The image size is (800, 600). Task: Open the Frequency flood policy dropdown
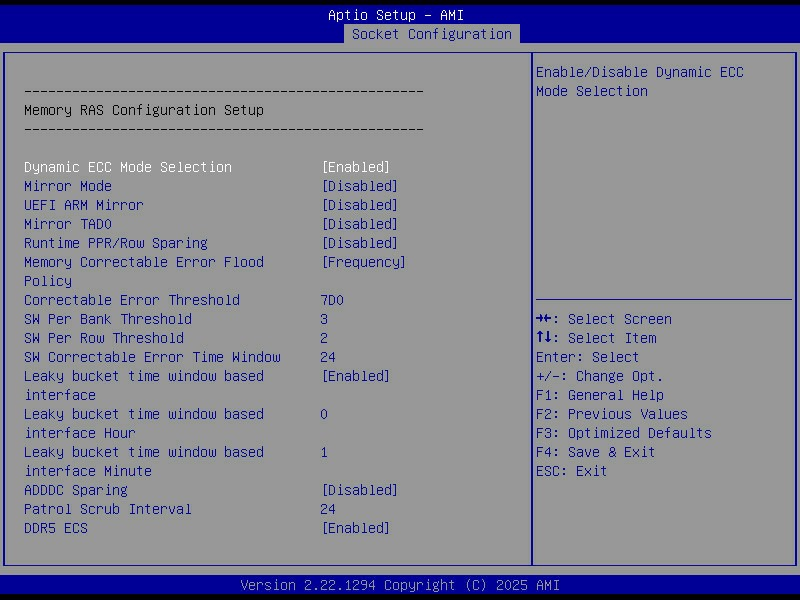363,262
